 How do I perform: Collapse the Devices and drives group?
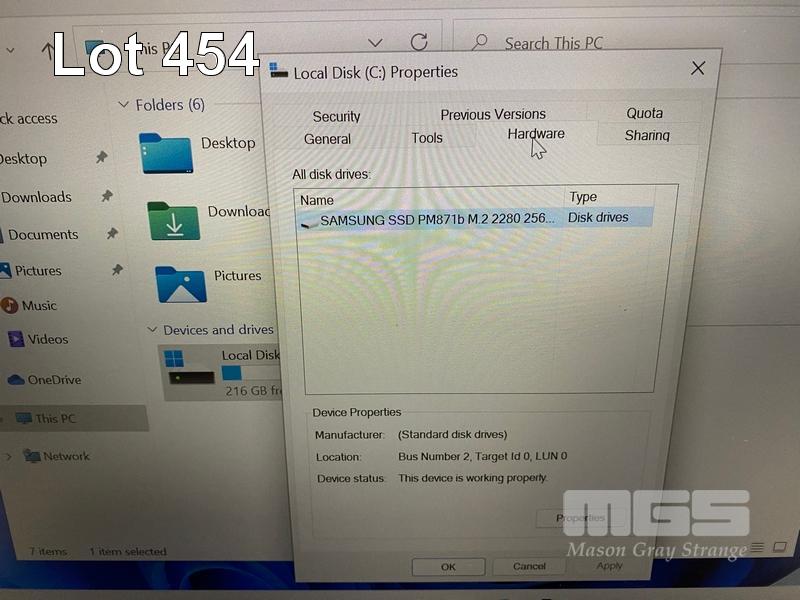(152, 330)
